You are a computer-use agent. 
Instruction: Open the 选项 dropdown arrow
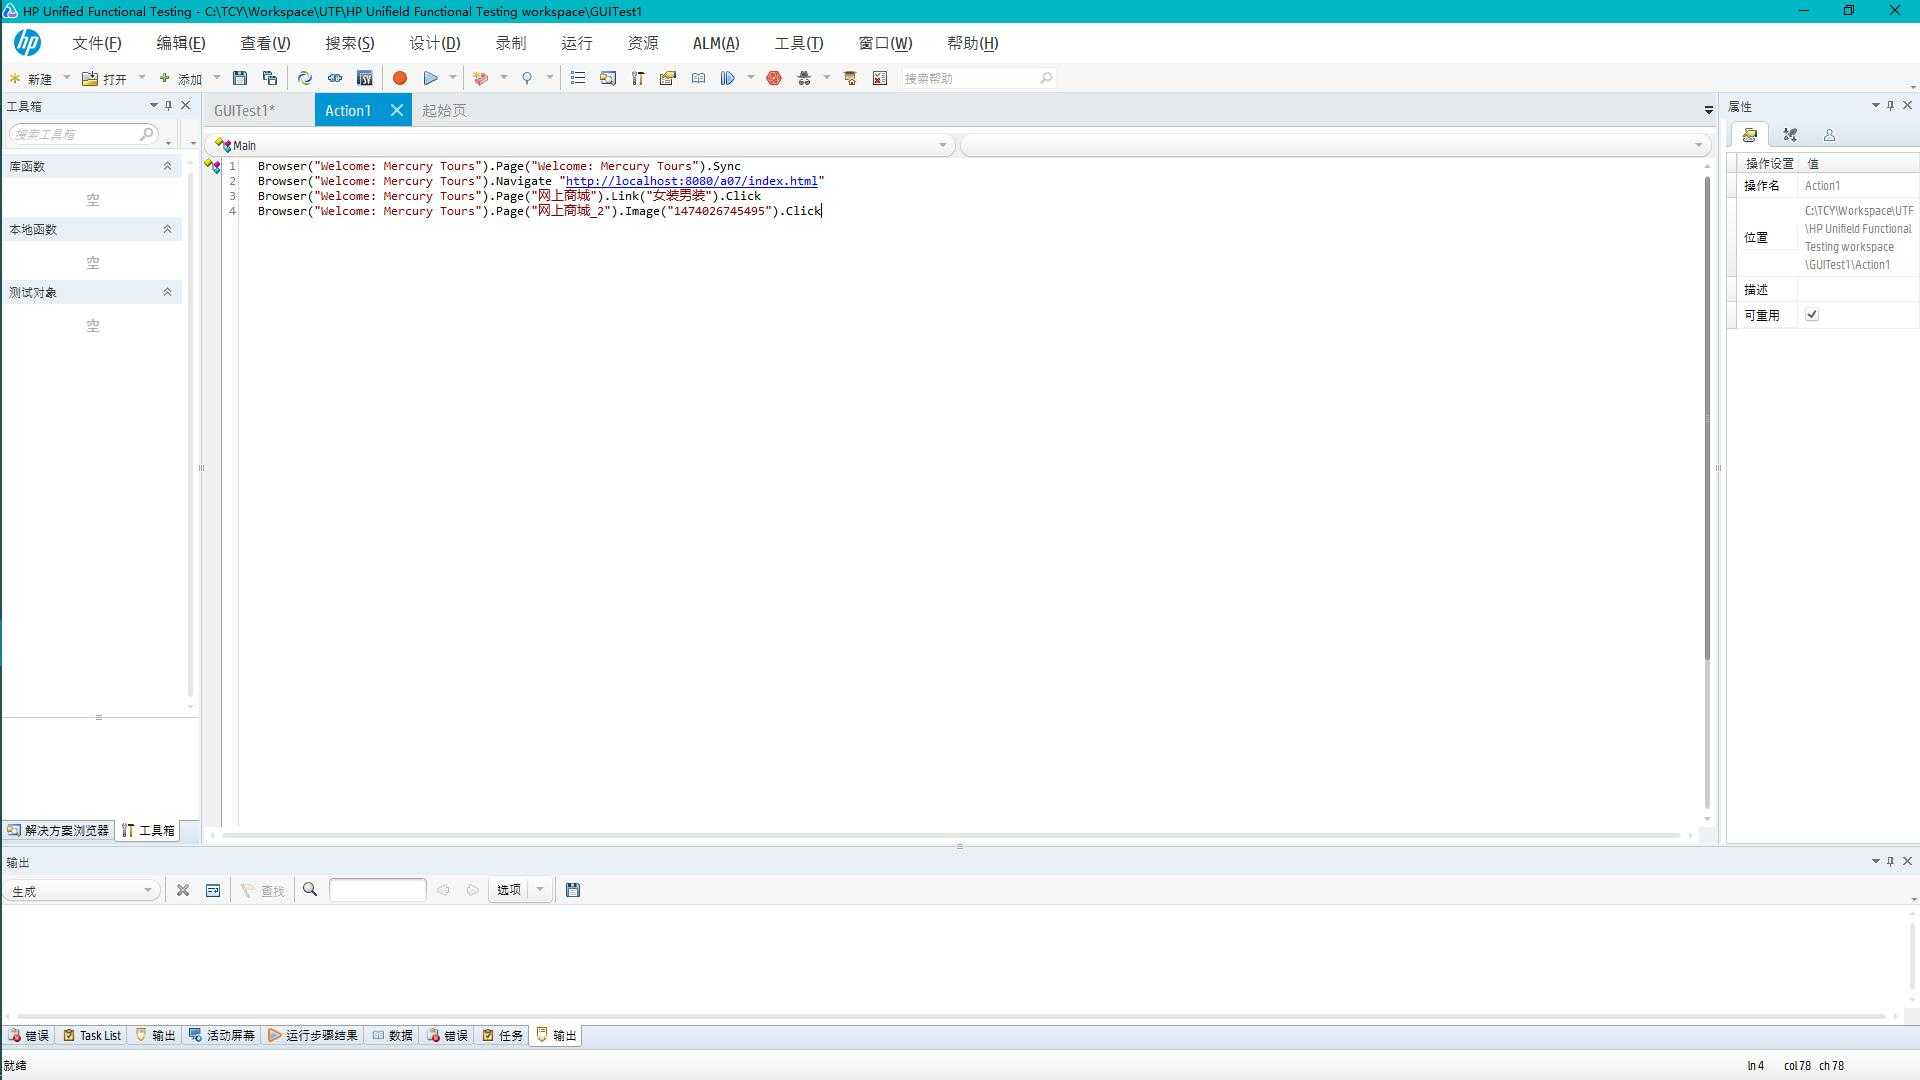tap(540, 890)
